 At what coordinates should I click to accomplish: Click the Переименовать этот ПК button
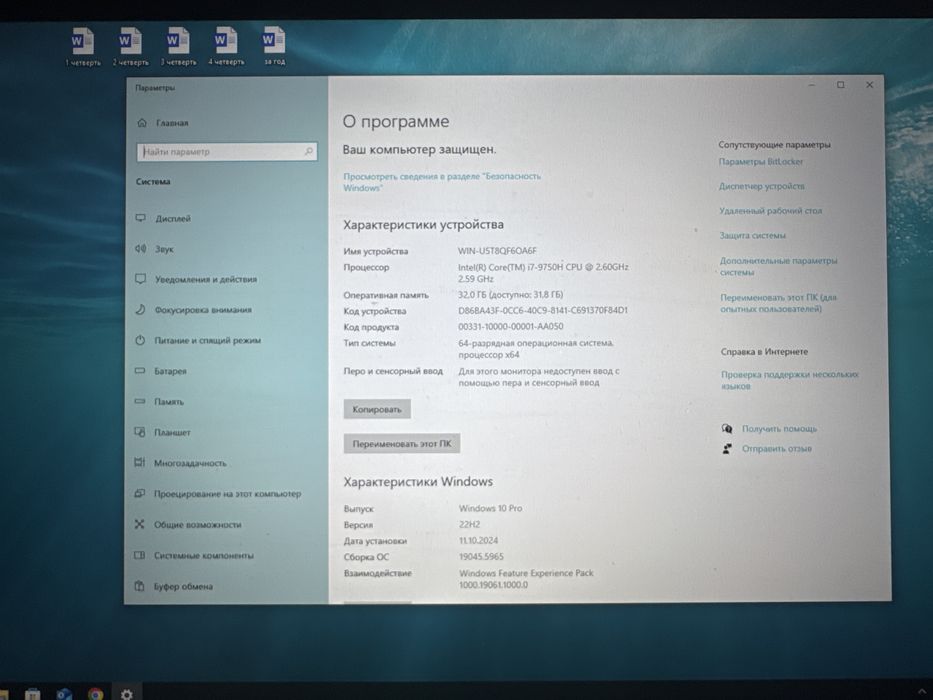tap(402, 443)
